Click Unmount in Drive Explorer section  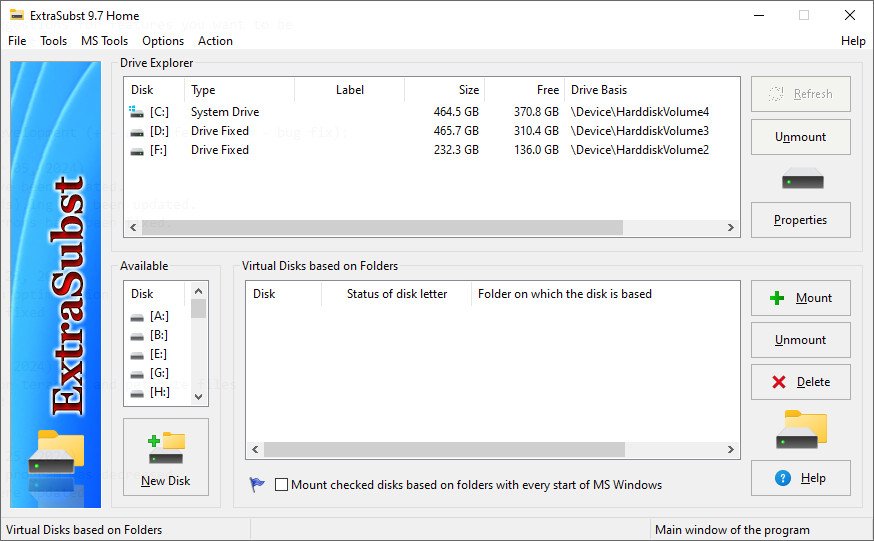click(800, 137)
